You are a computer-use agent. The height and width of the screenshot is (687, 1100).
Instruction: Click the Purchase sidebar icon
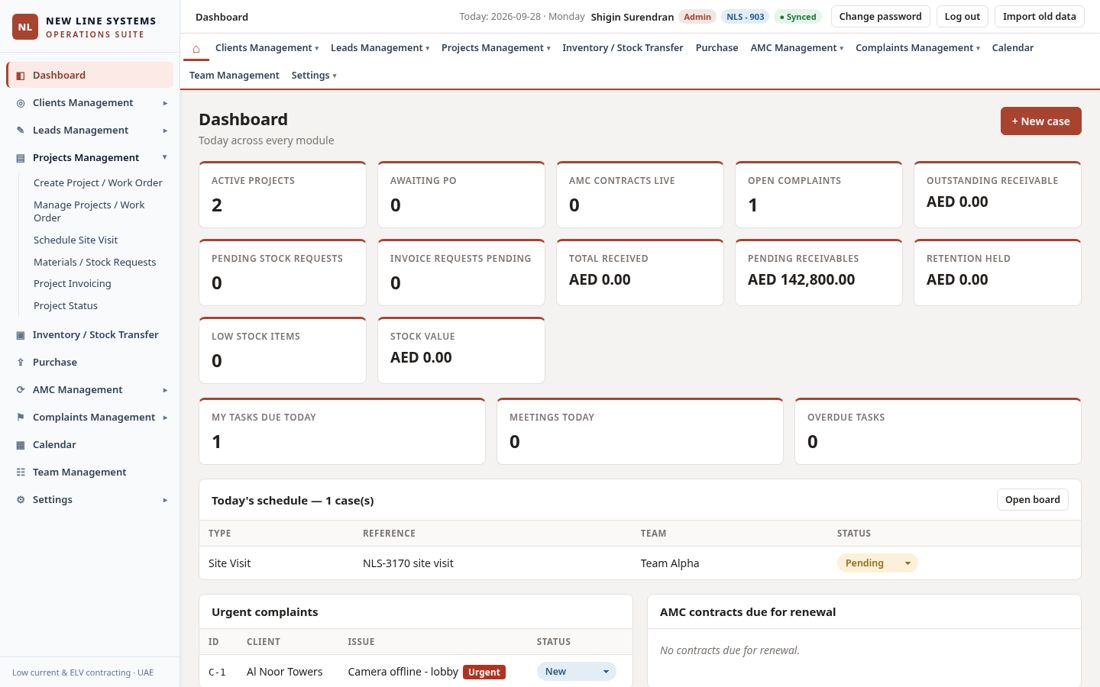(20, 362)
